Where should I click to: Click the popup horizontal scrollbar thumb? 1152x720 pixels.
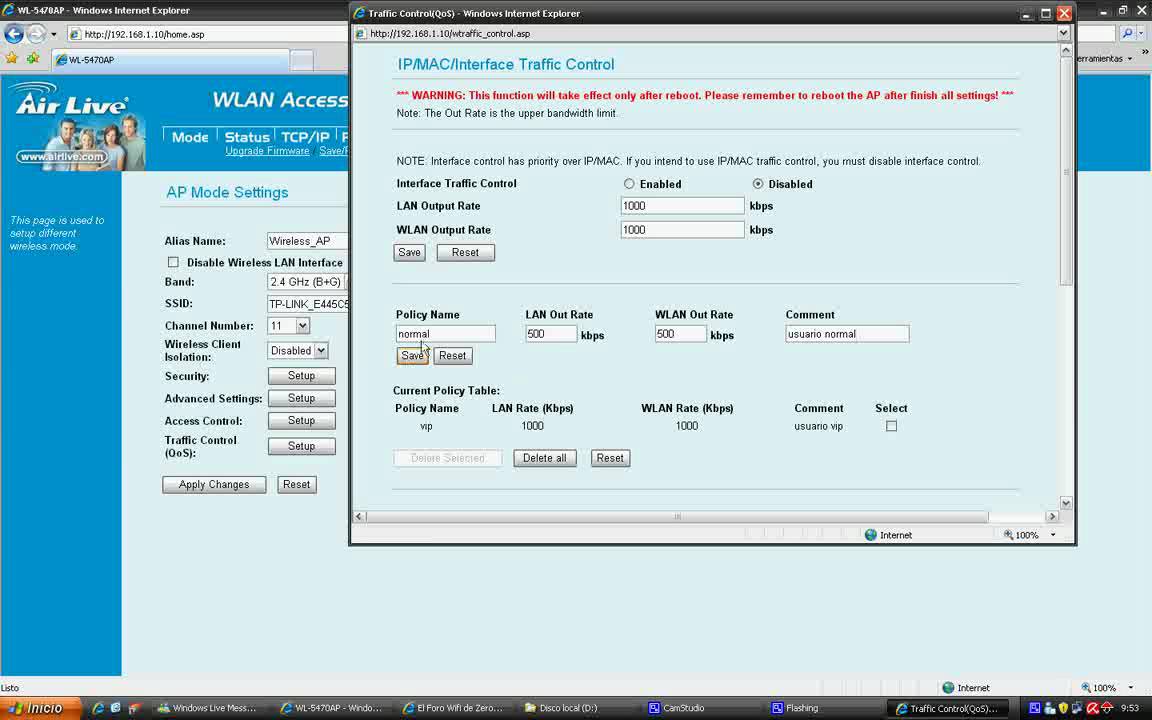tap(677, 516)
